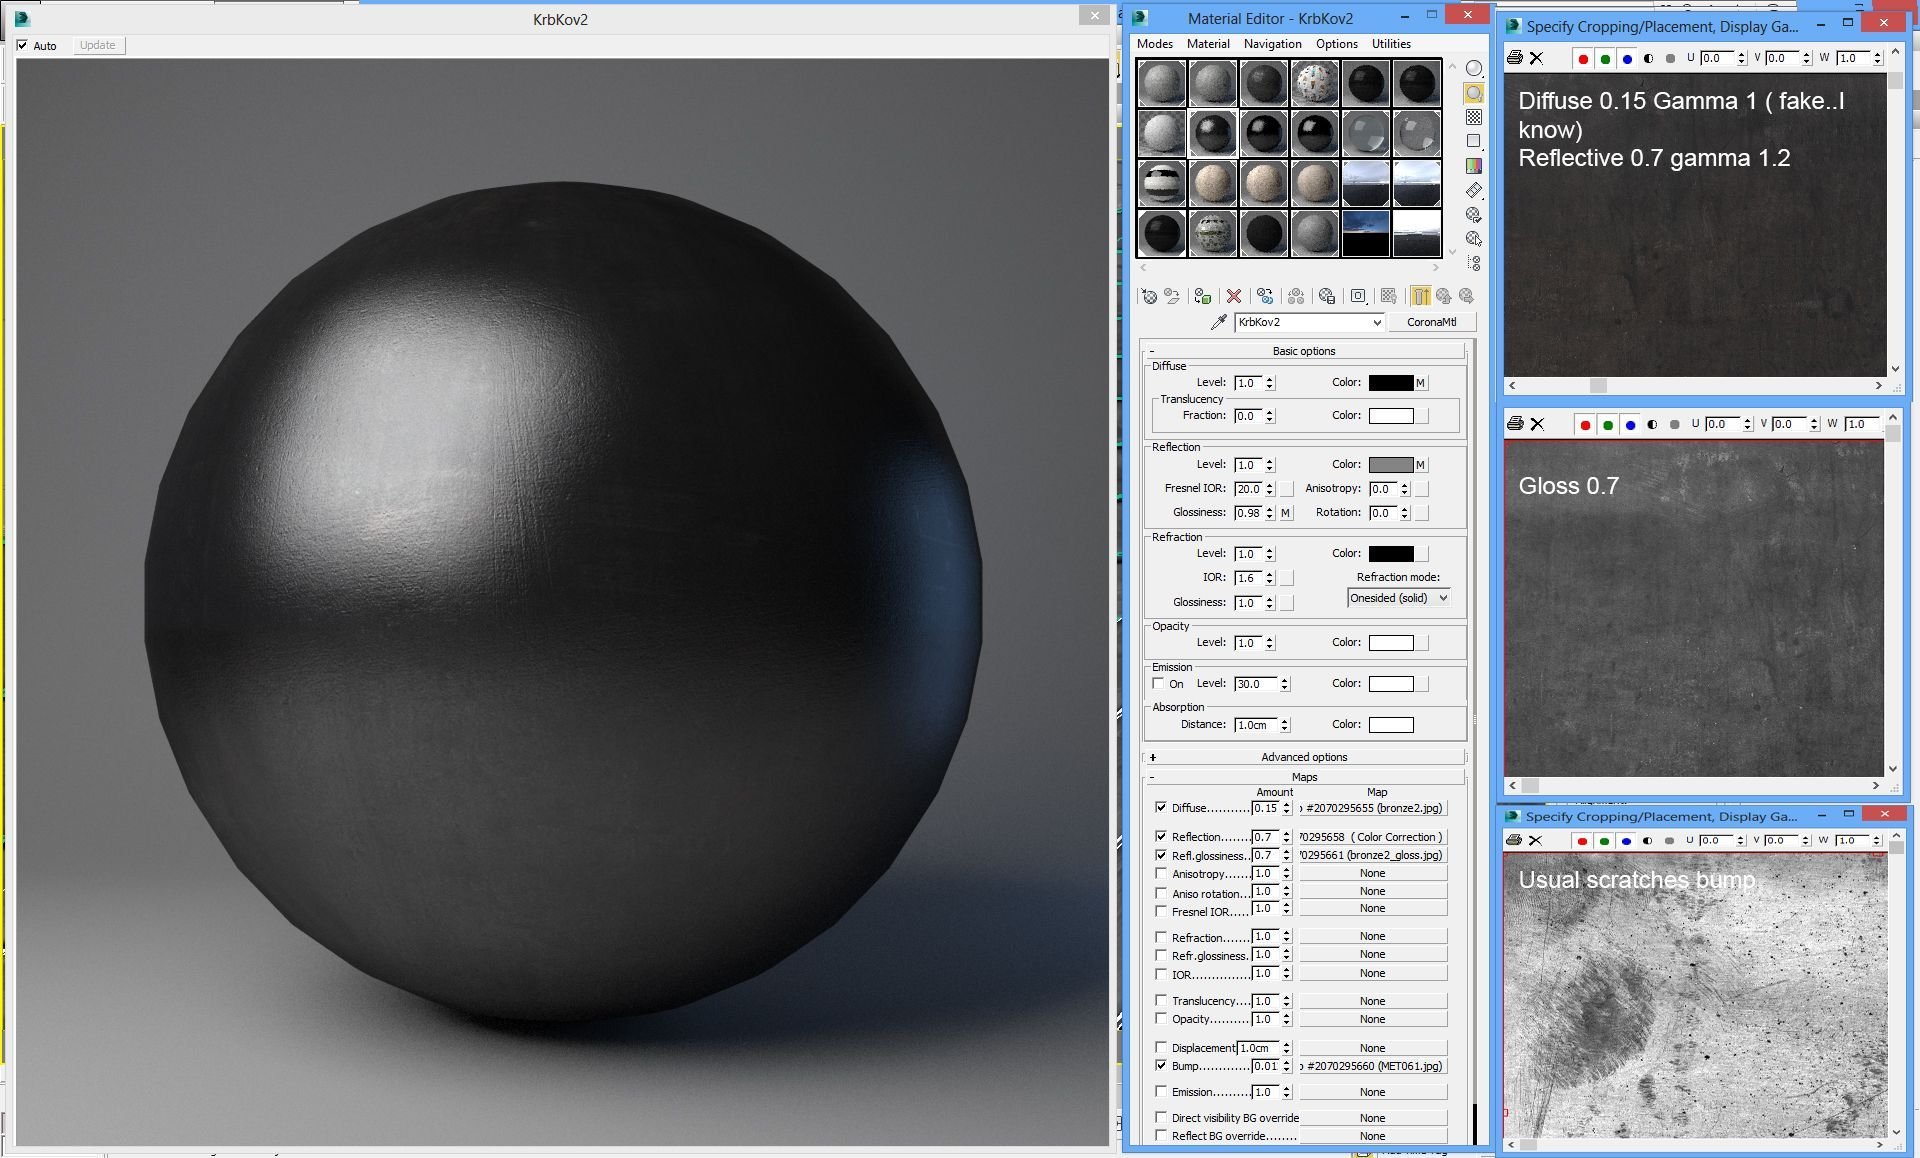This screenshot has height=1158, width=1920.
Task: Click printer icon in top bitmap viewer
Action: 1515,58
